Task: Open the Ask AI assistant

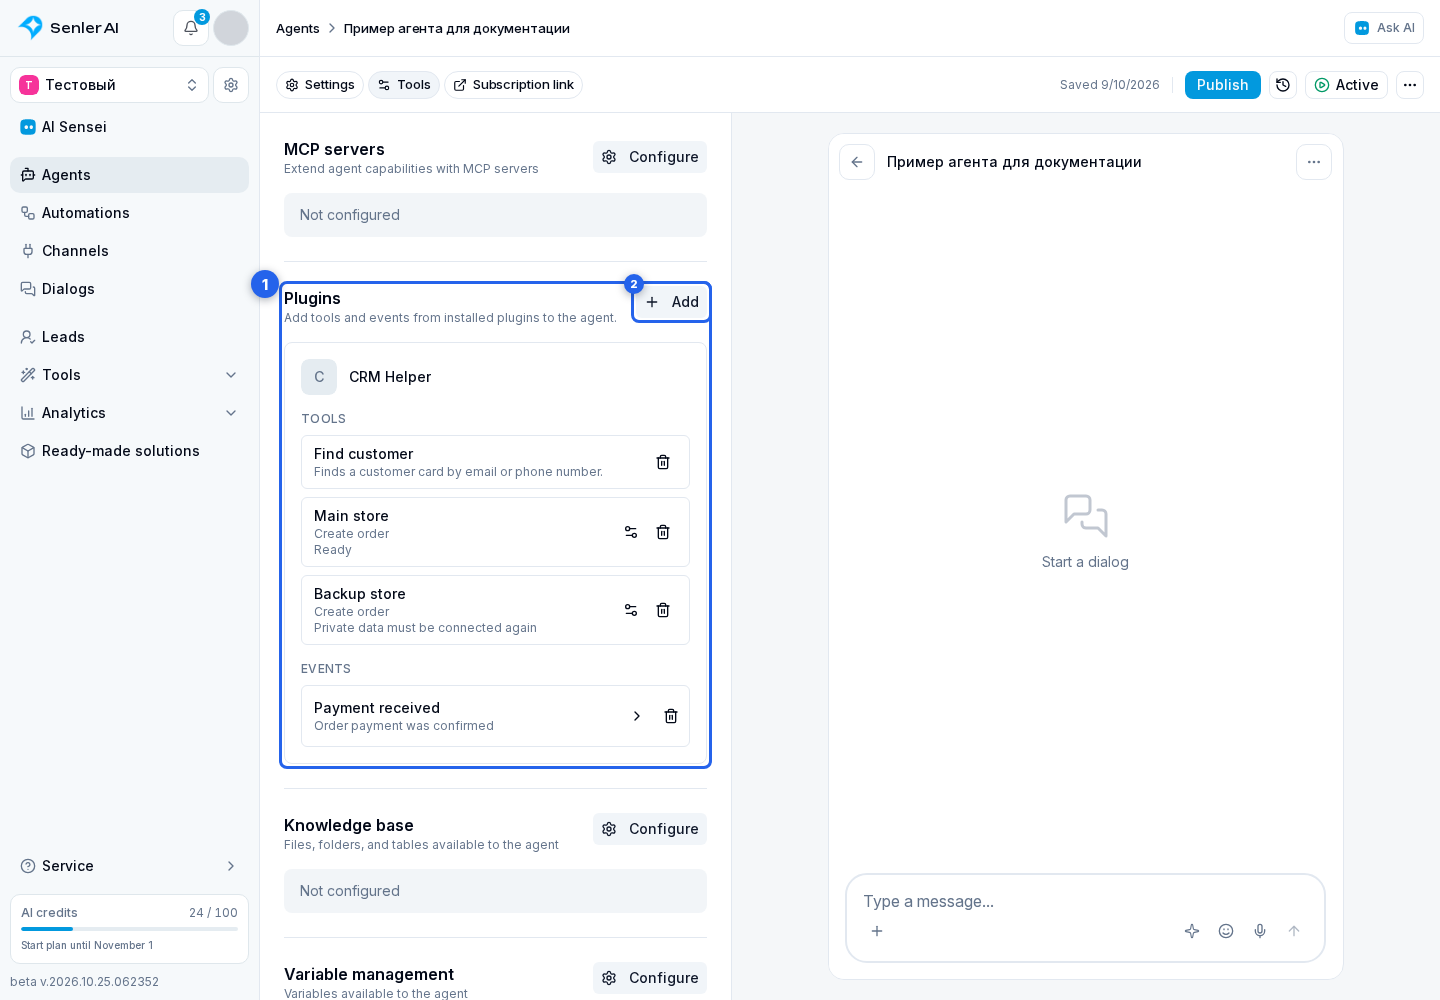Action: coord(1384,28)
